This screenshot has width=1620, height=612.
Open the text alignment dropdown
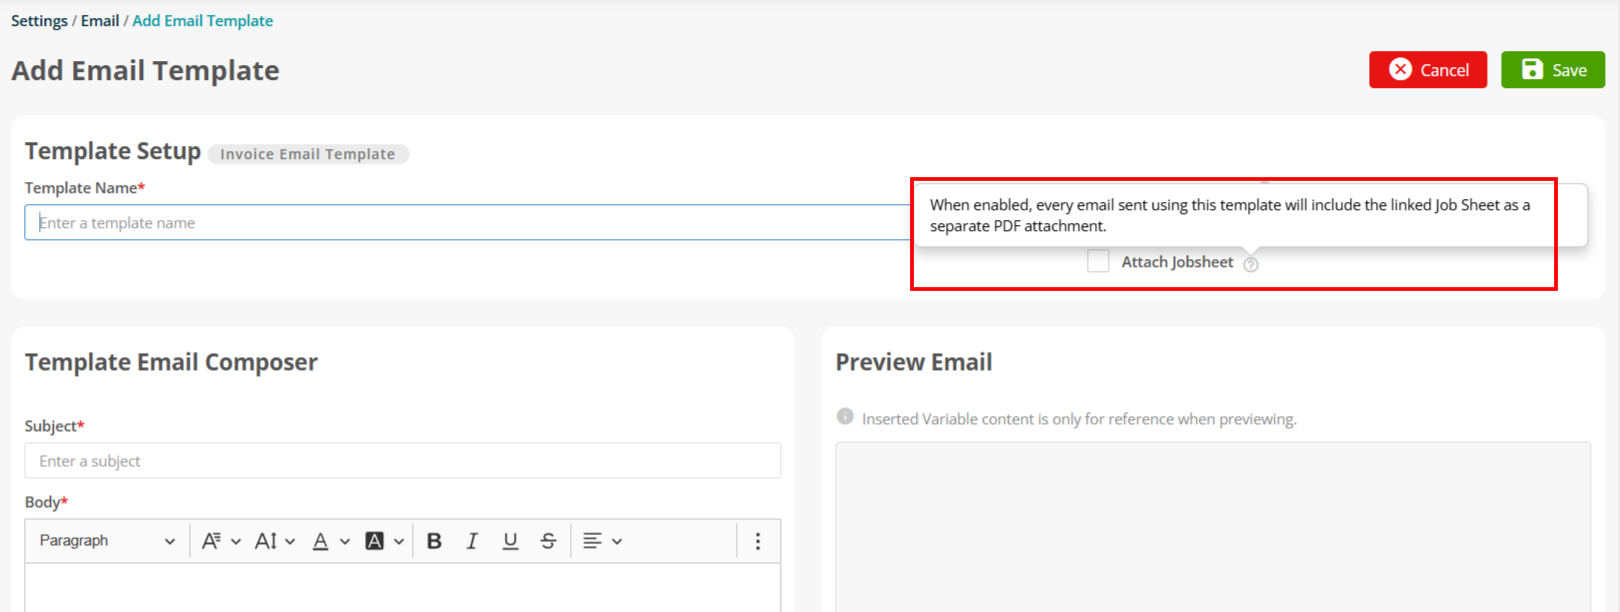pos(602,541)
